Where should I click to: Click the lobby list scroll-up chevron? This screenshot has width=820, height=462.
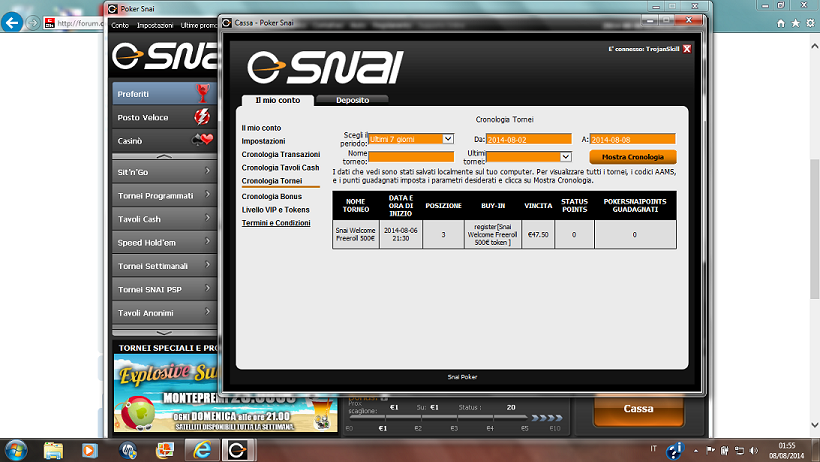[x=164, y=156]
